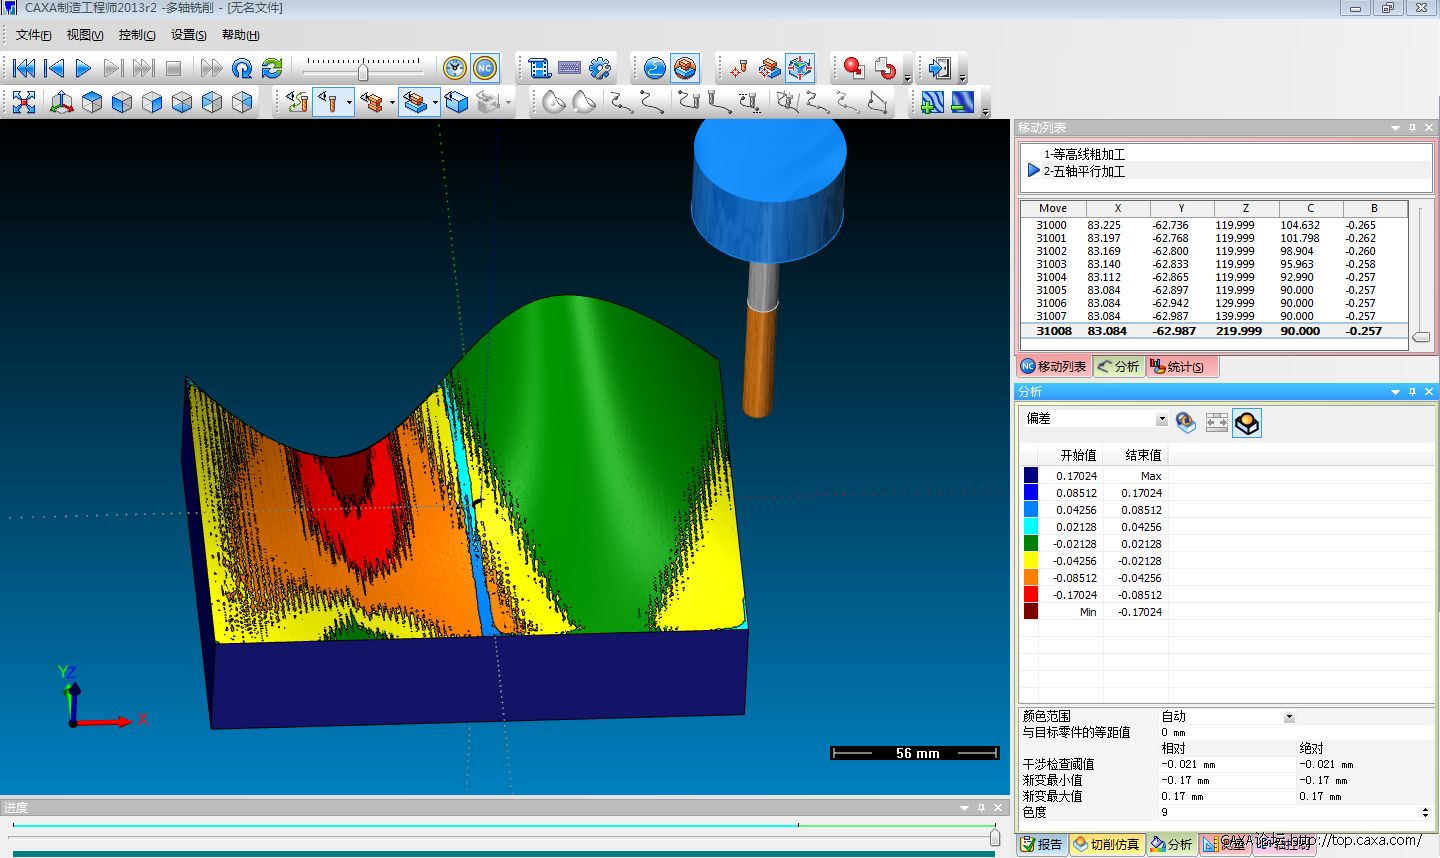Click the red ball record icon

(854, 68)
